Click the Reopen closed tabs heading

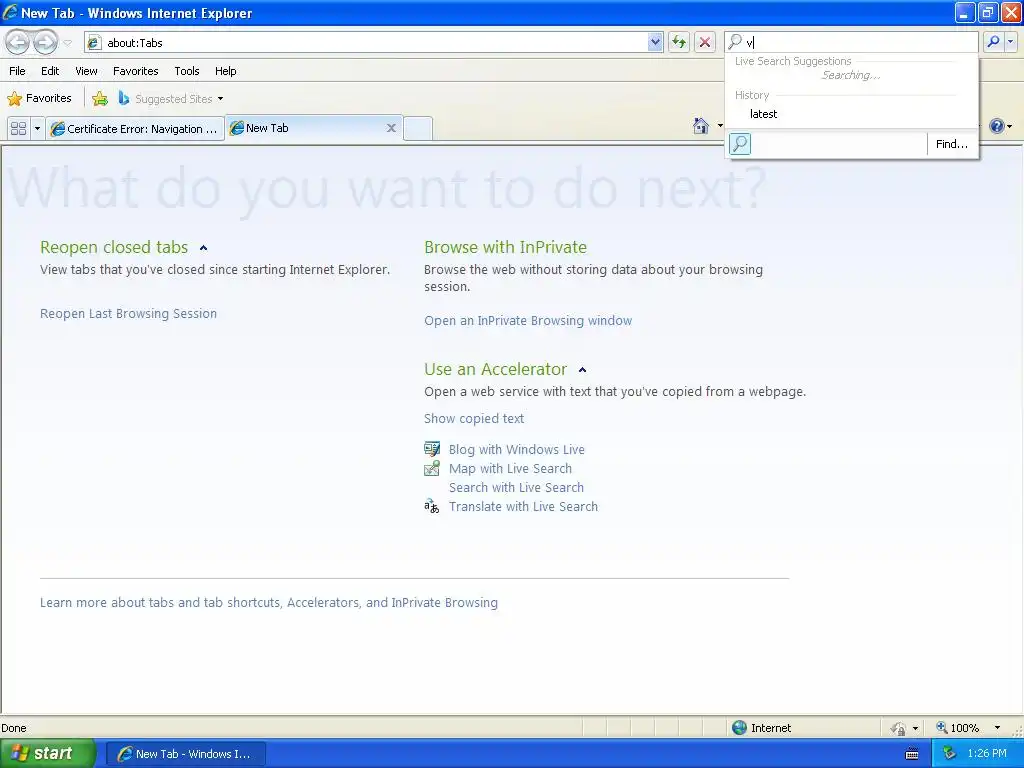point(114,248)
